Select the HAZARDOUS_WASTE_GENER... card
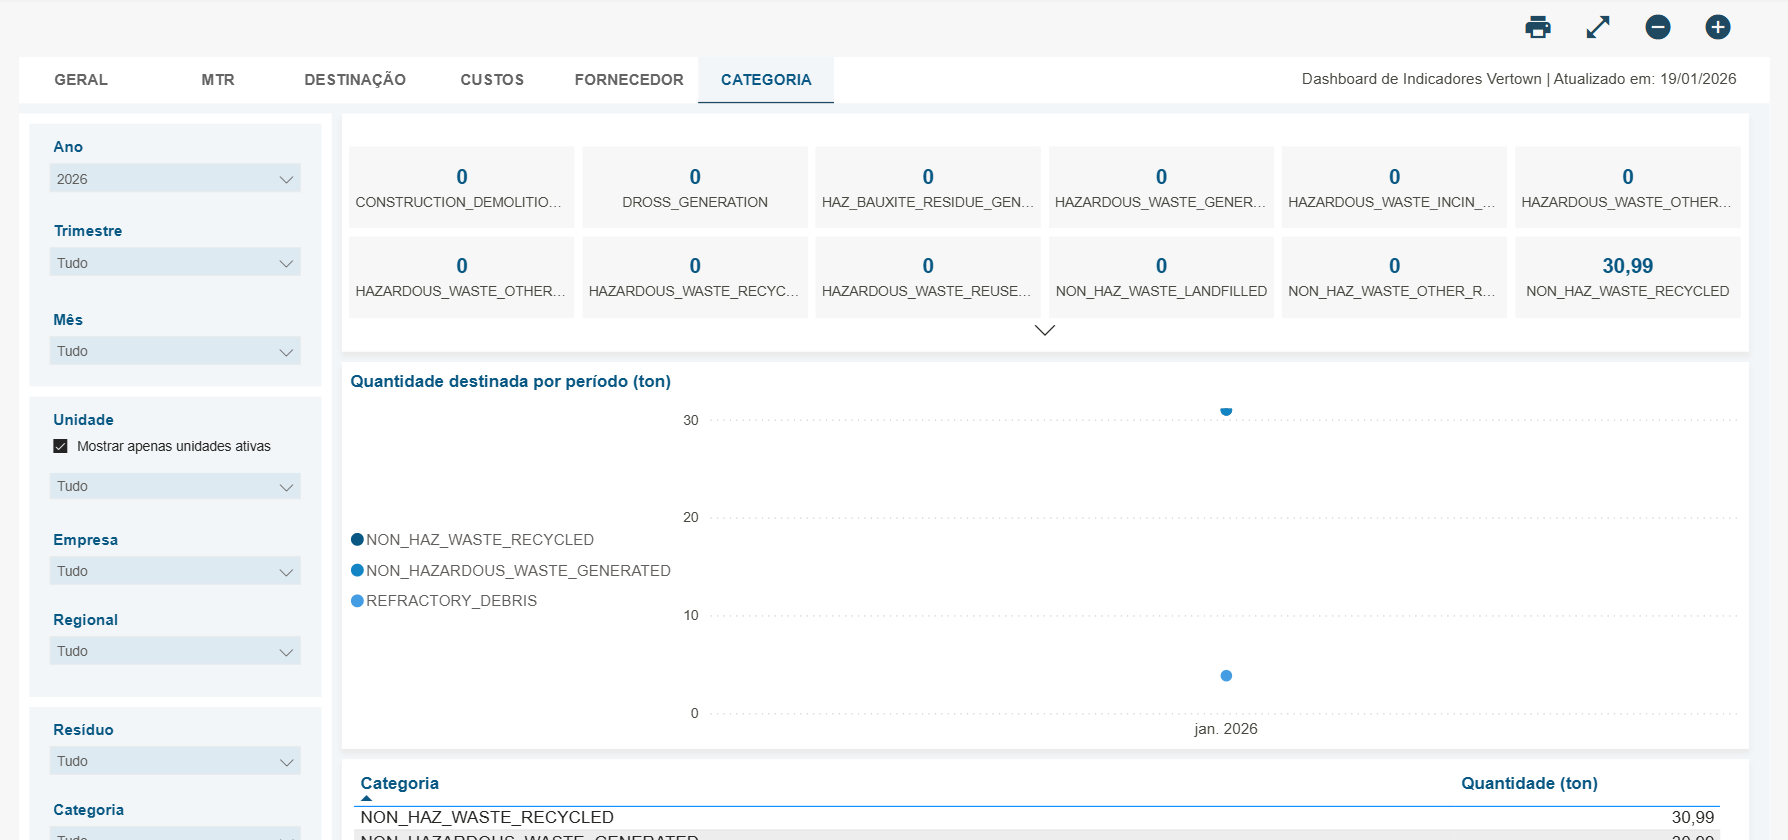This screenshot has width=1788, height=840. click(1161, 187)
